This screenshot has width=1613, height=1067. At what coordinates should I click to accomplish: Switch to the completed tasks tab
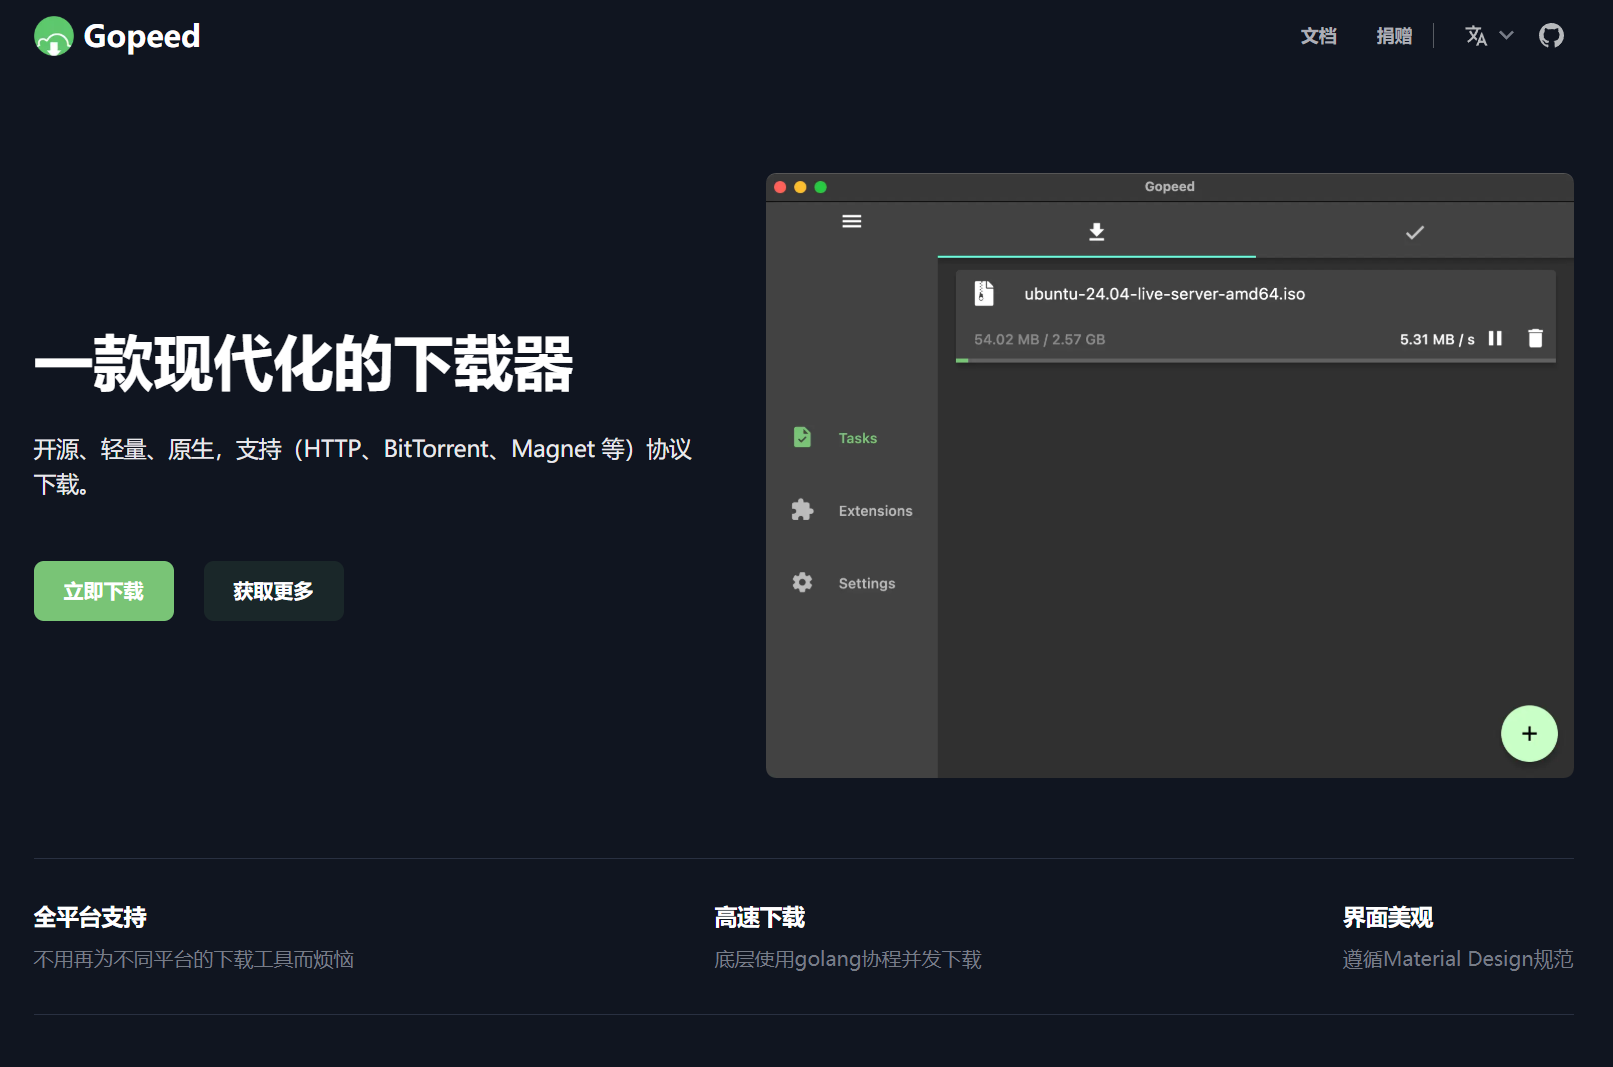(x=1414, y=232)
